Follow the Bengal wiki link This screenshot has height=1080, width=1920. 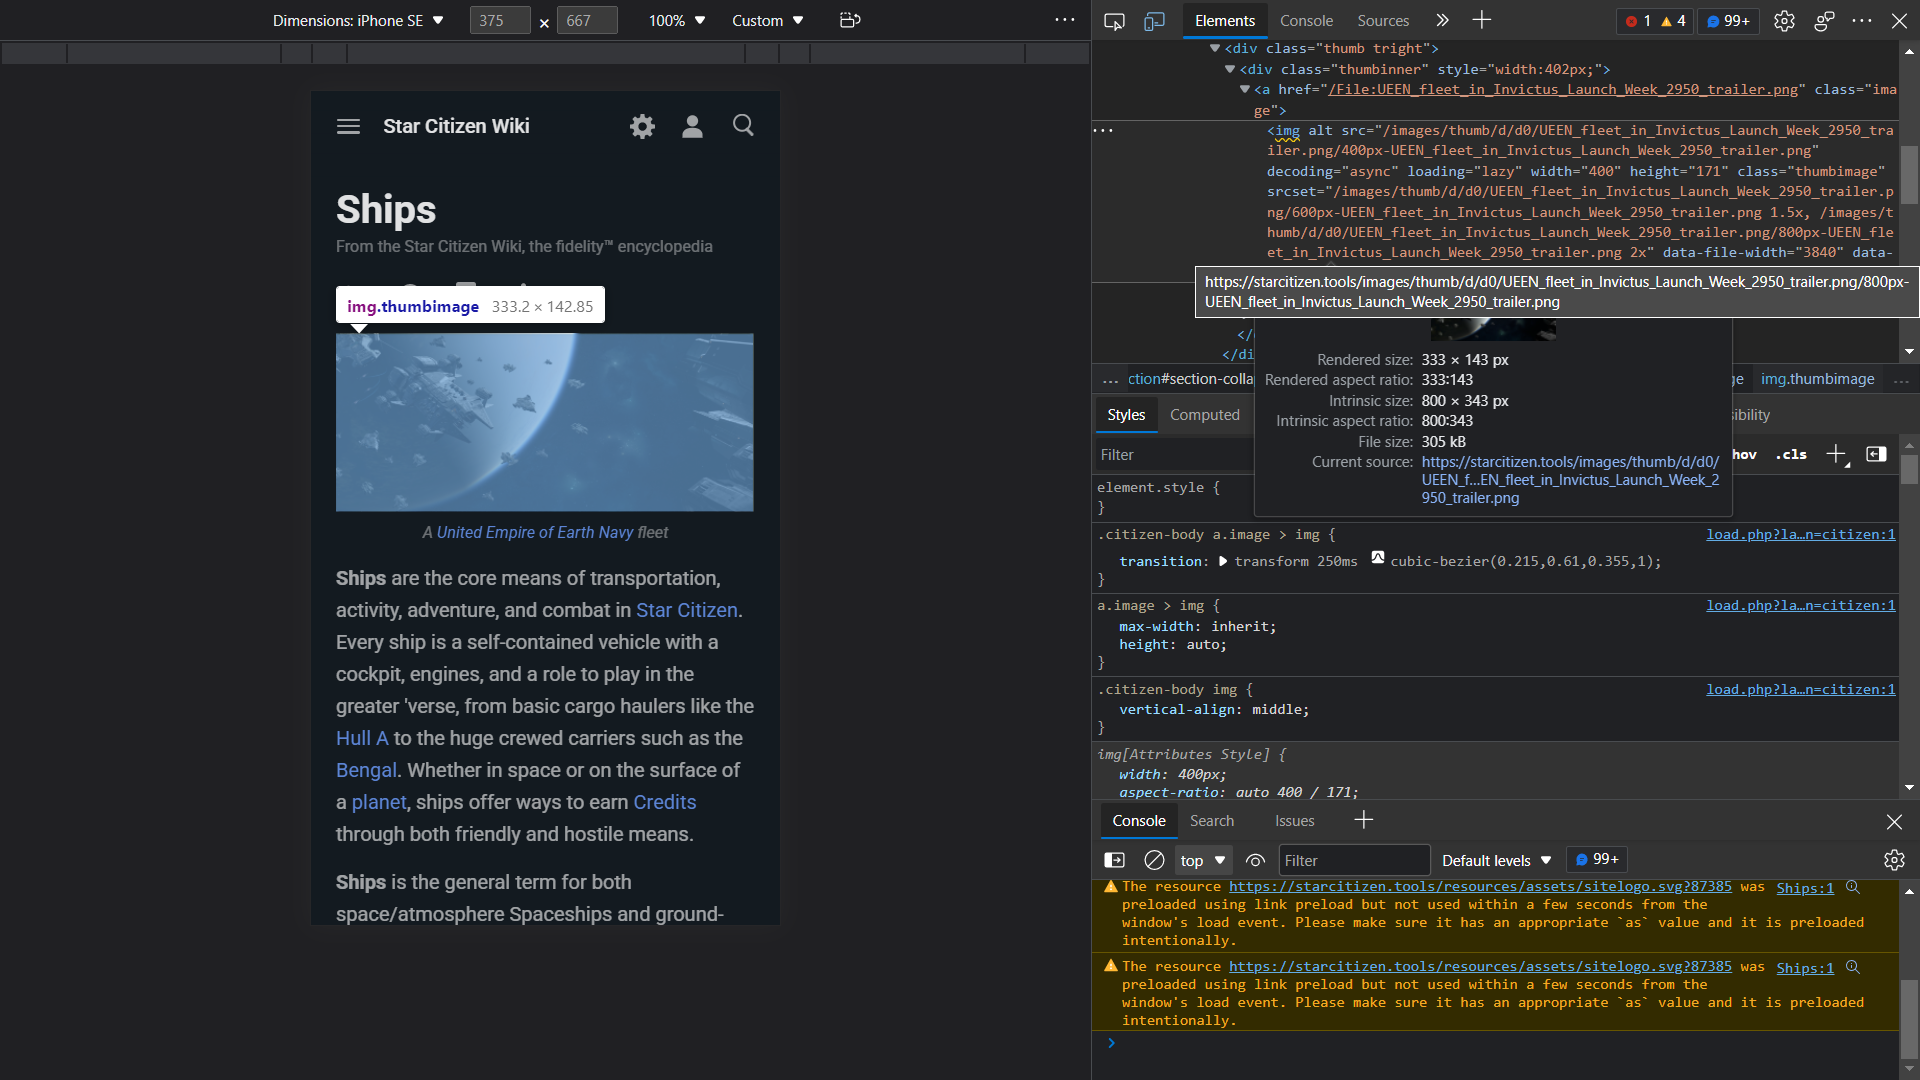[x=365, y=771]
